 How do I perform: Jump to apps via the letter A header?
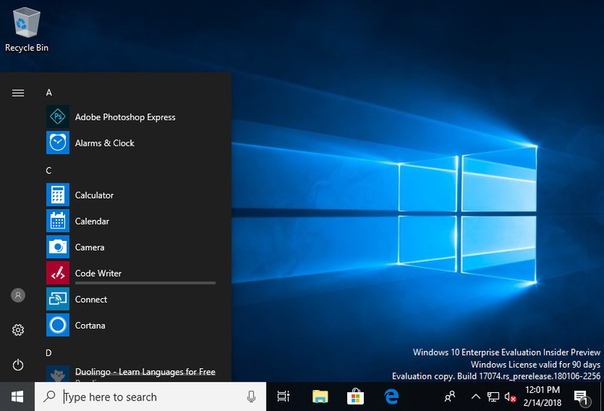coord(49,92)
